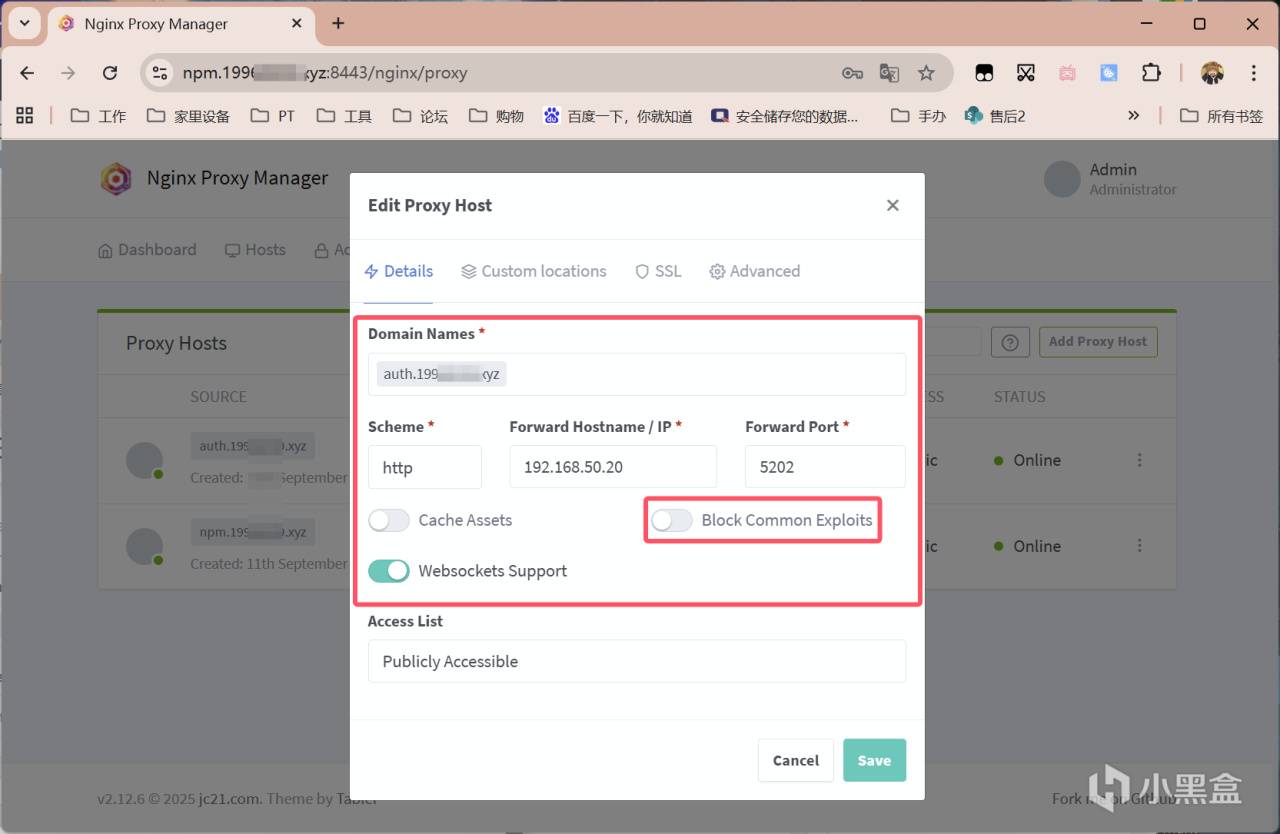The image size is (1280, 834).
Task: Enable the Cache Assets switch
Action: coord(389,520)
